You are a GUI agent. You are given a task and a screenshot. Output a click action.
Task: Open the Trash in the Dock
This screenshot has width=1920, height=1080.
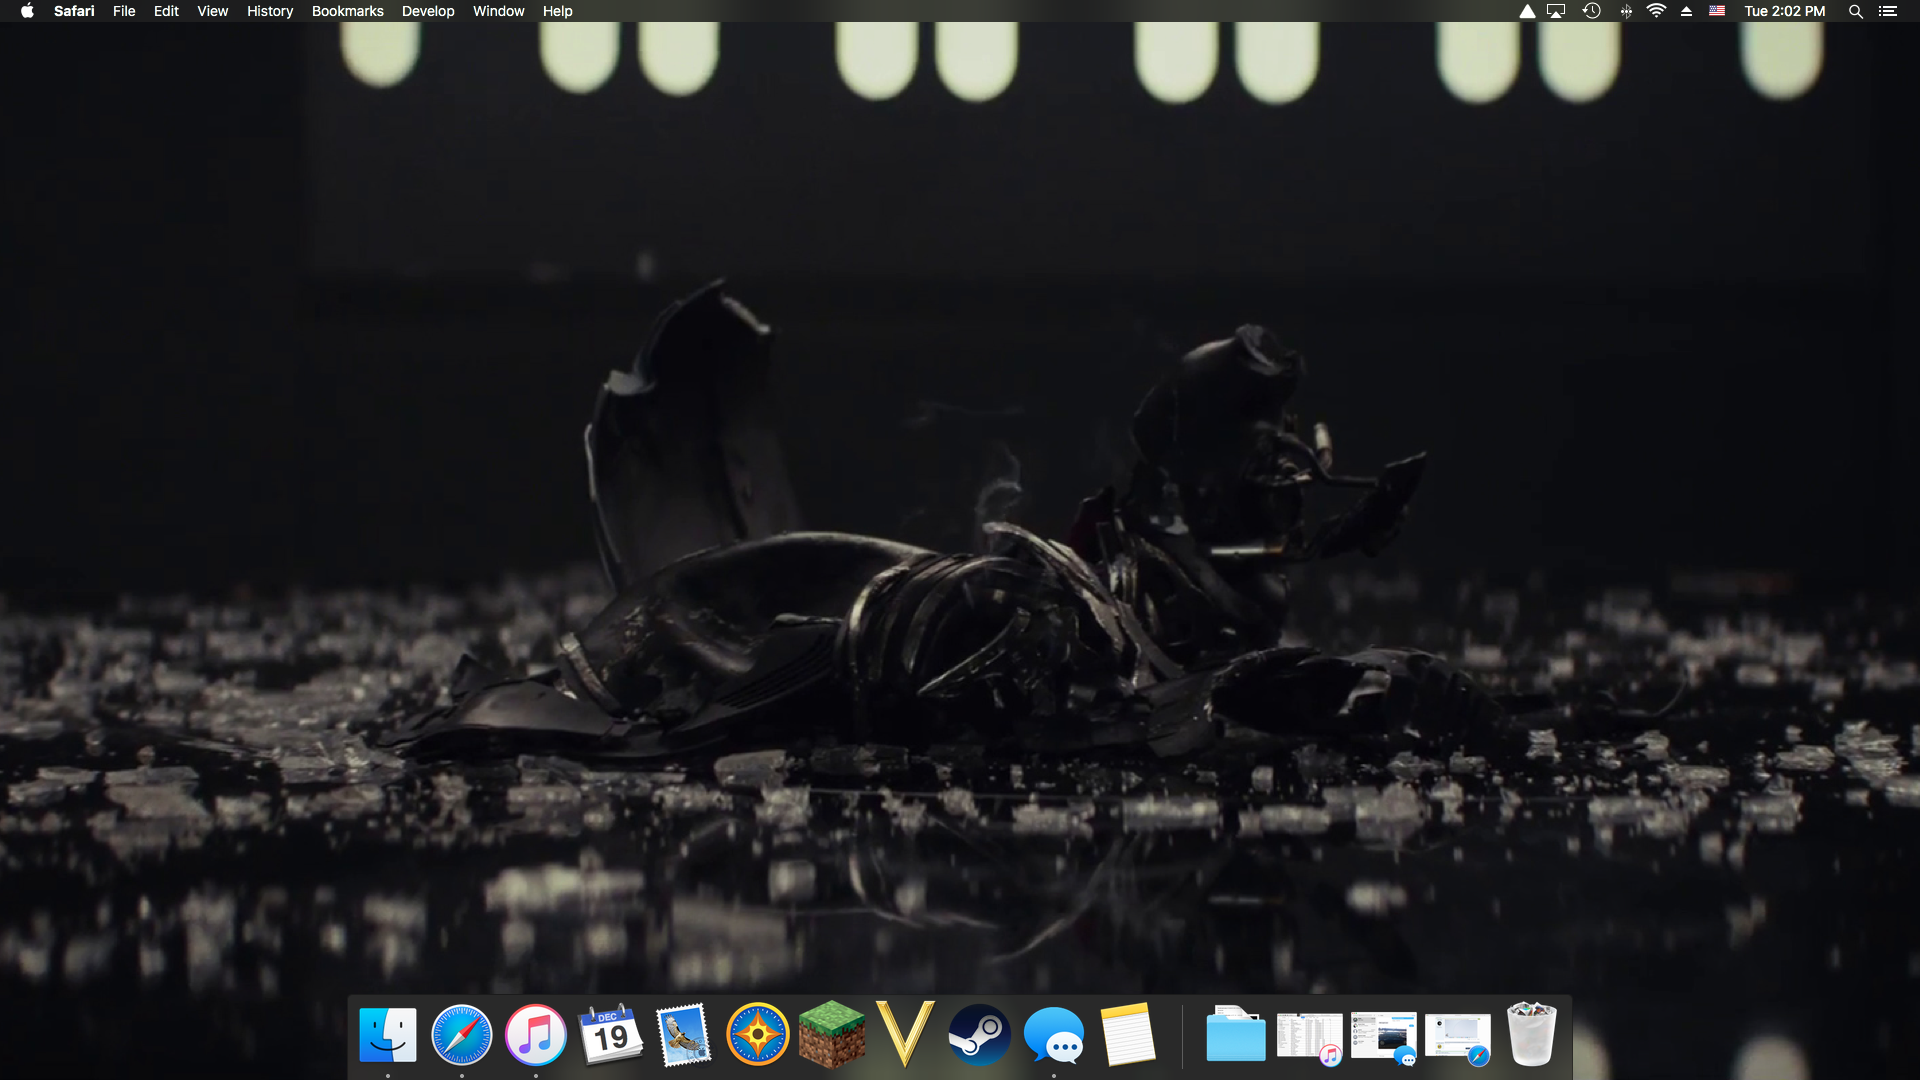[x=1532, y=1035]
